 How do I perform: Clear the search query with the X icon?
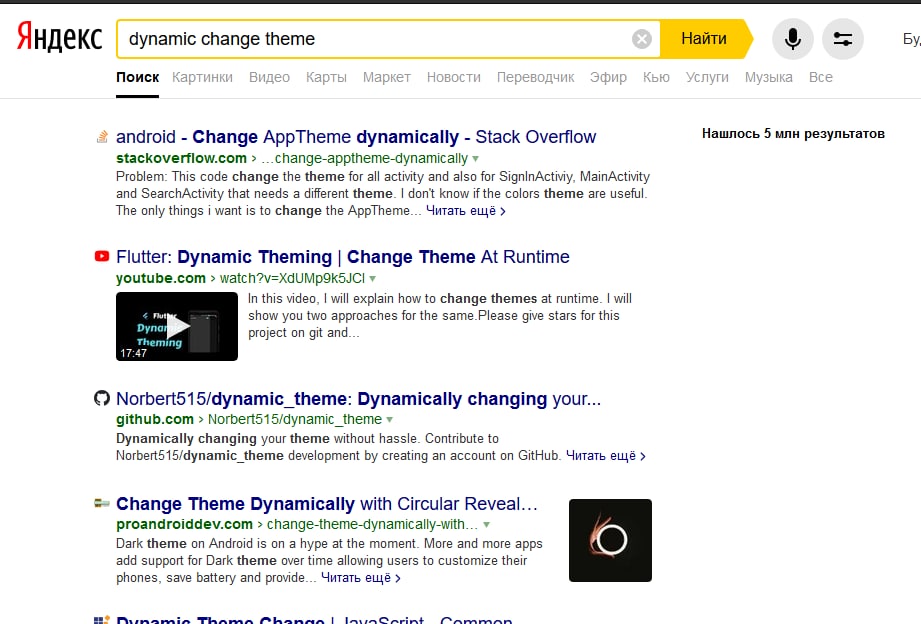click(x=641, y=39)
